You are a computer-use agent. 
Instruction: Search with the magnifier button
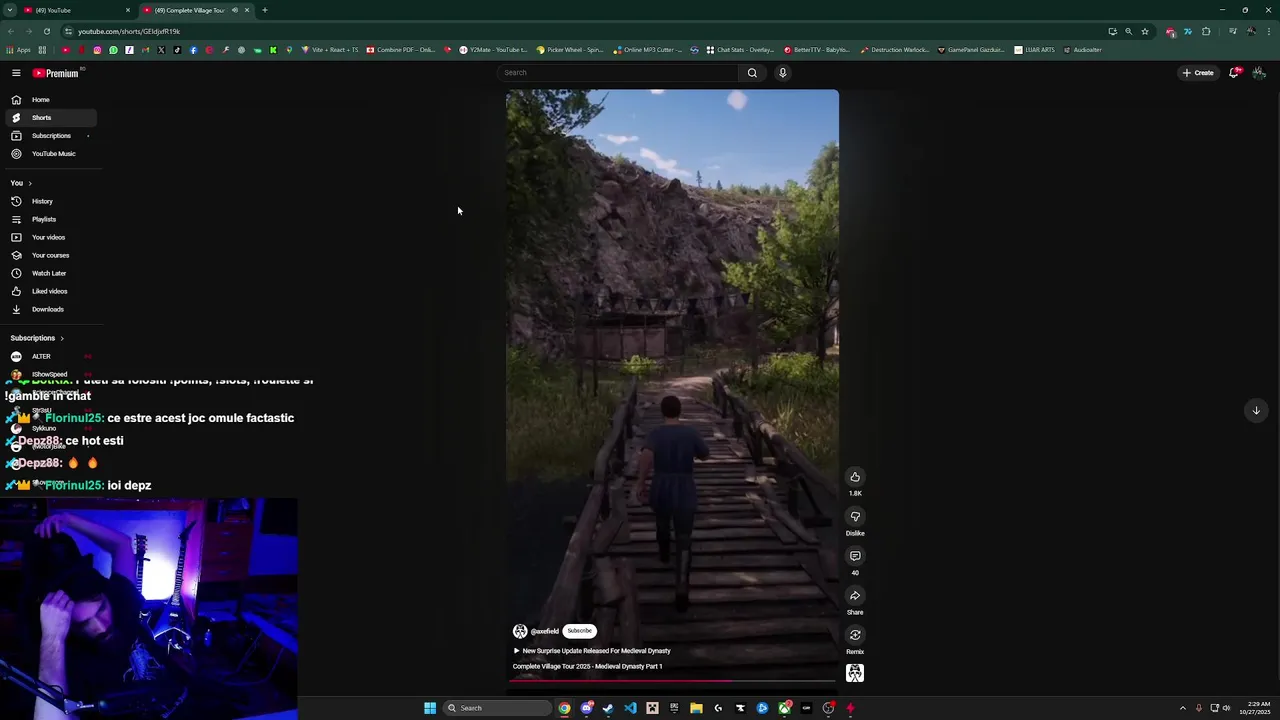752,72
